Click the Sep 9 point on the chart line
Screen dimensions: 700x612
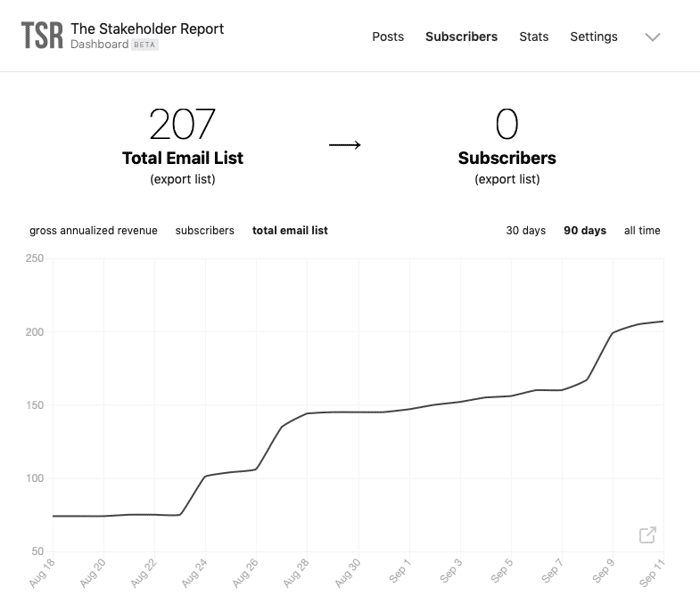tap(613, 333)
